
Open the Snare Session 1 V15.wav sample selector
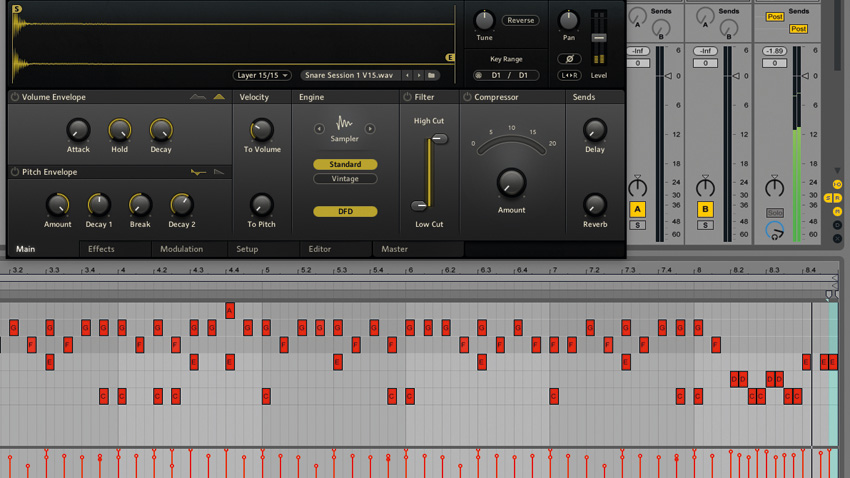pos(349,75)
